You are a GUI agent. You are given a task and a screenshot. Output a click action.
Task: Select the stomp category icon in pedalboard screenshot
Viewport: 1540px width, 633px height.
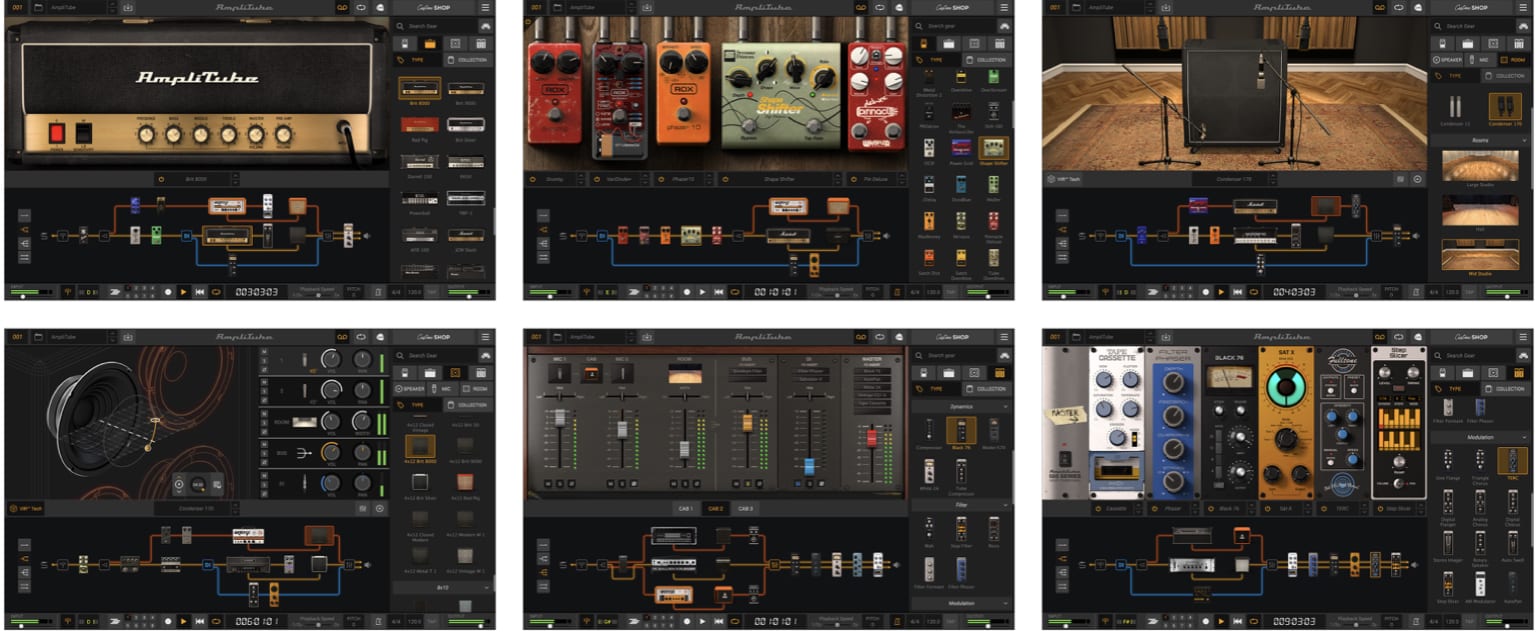(x=923, y=44)
